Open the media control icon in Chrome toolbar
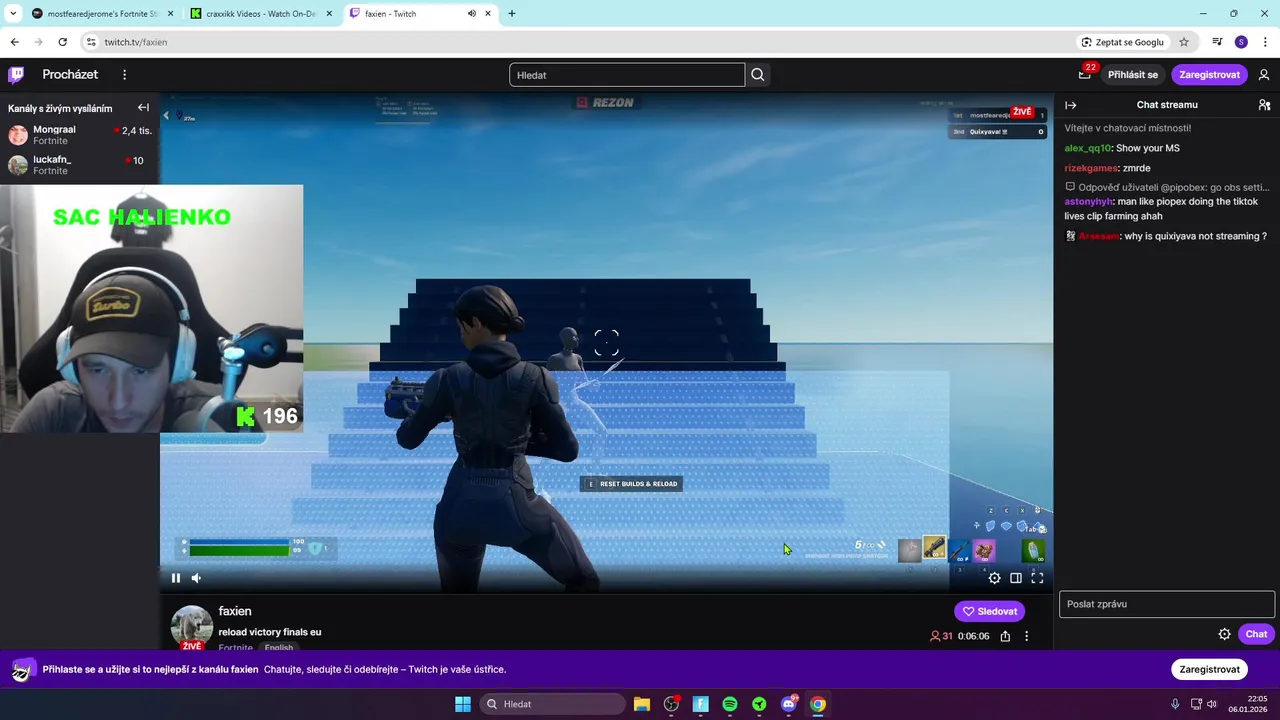The width and height of the screenshot is (1280, 720). (1217, 42)
